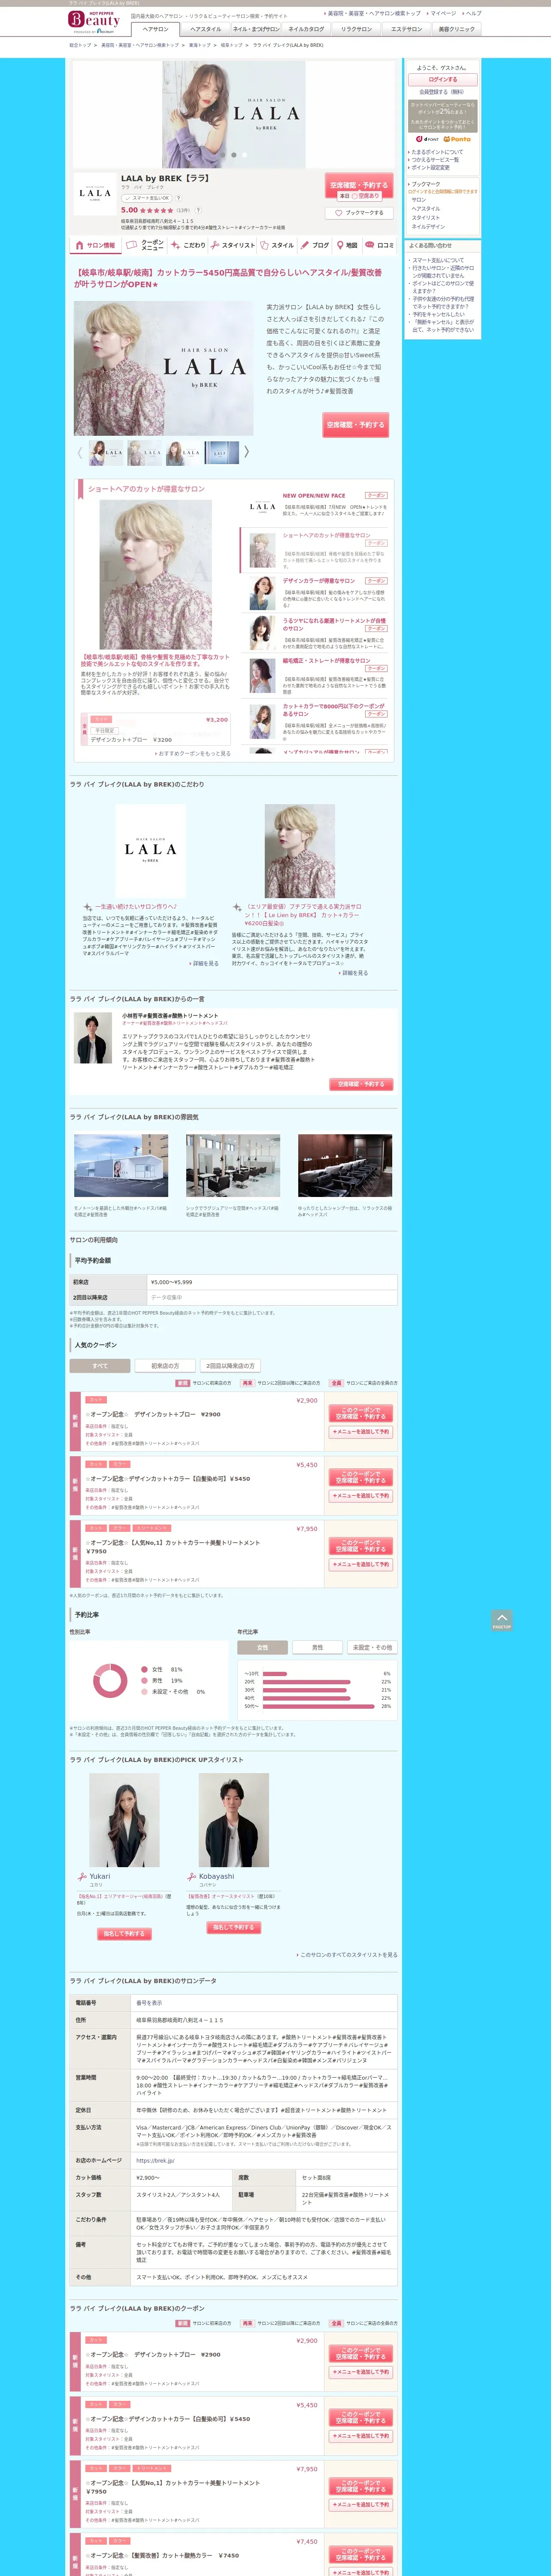The width and height of the screenshot is (551, 2576).
Task: Select the 美容クリニック navigation tab
Action: click(456, 29)
